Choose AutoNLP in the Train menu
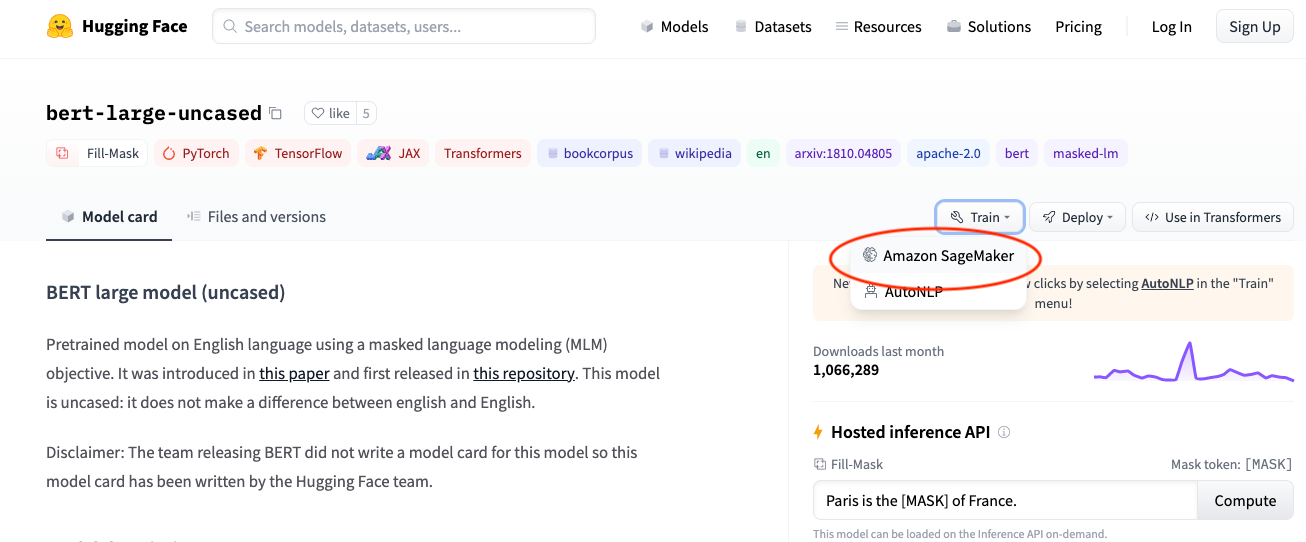 click(x=913, y=292)
